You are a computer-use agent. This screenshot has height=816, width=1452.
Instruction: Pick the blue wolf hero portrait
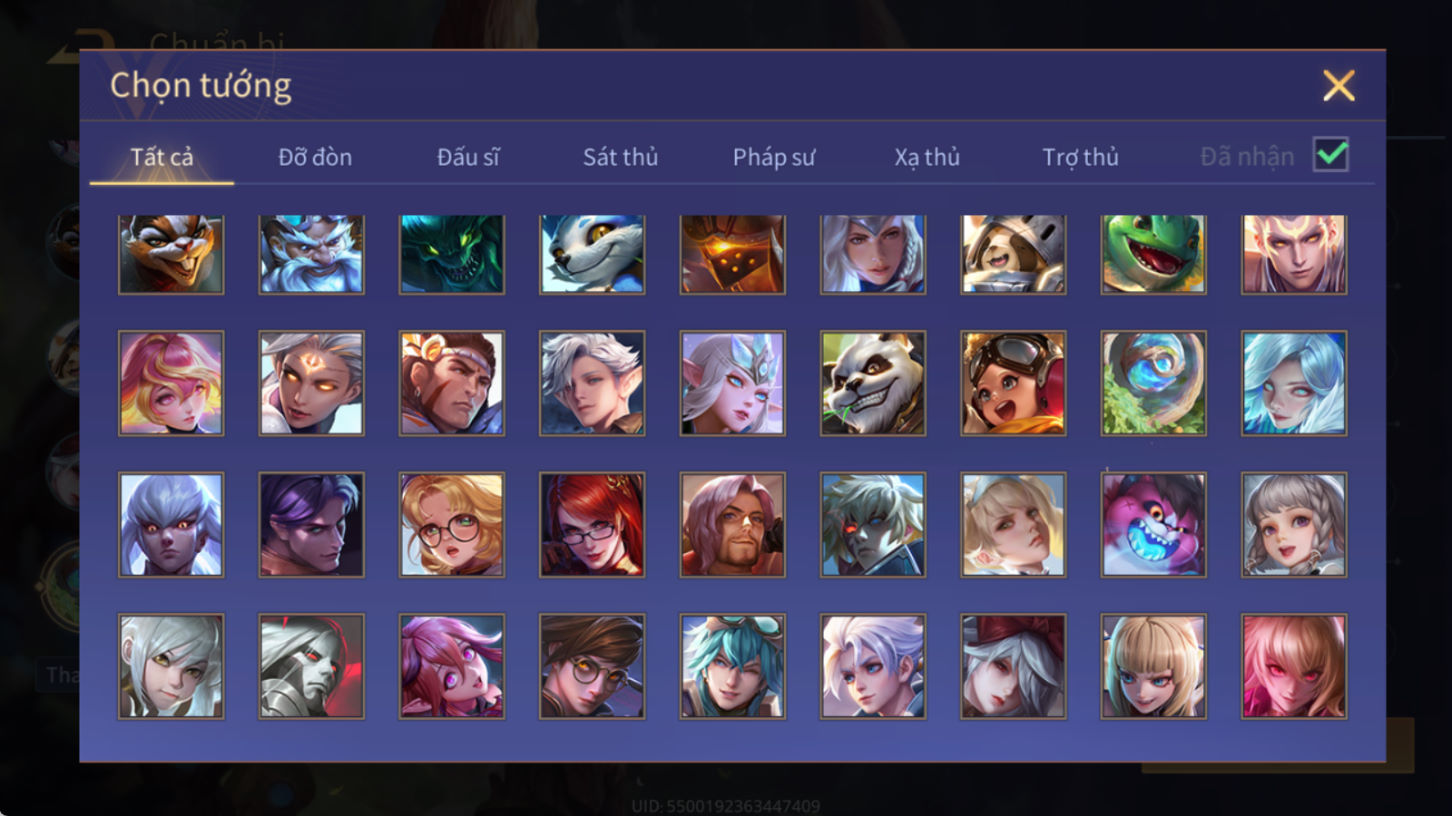592,254
